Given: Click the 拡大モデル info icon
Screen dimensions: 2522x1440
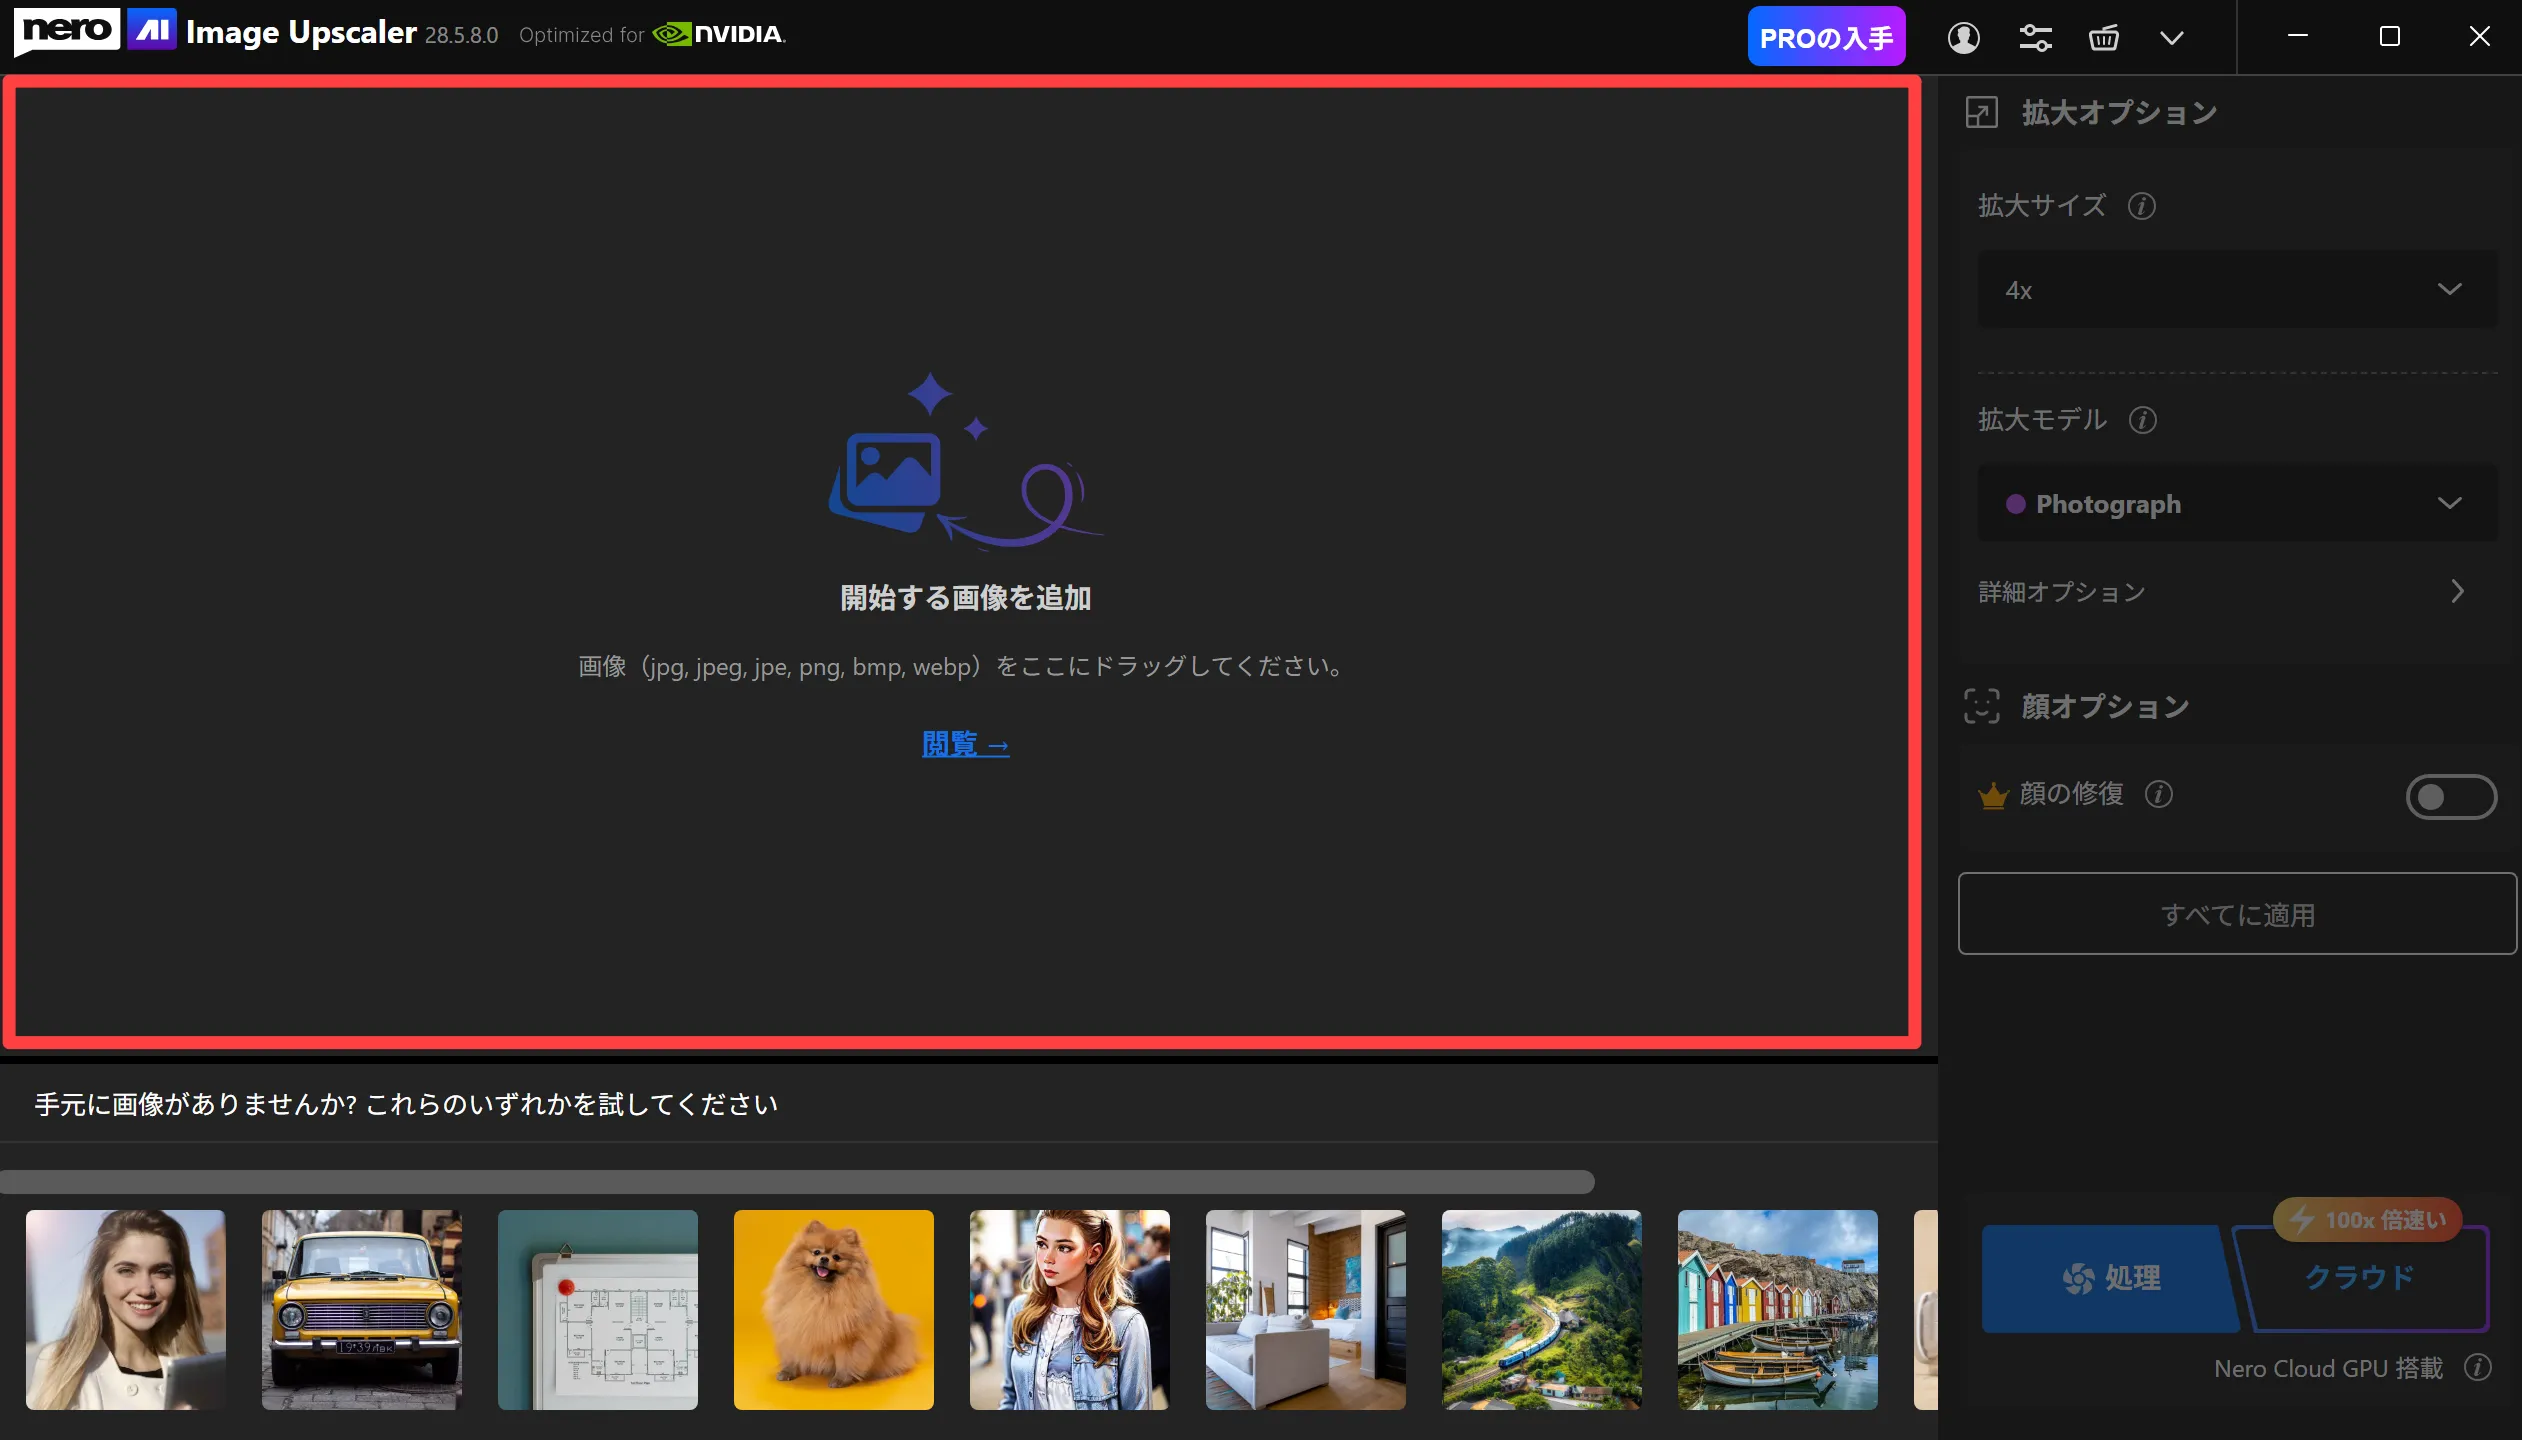Looking at the screenshot, I should tap(2142, 420).
